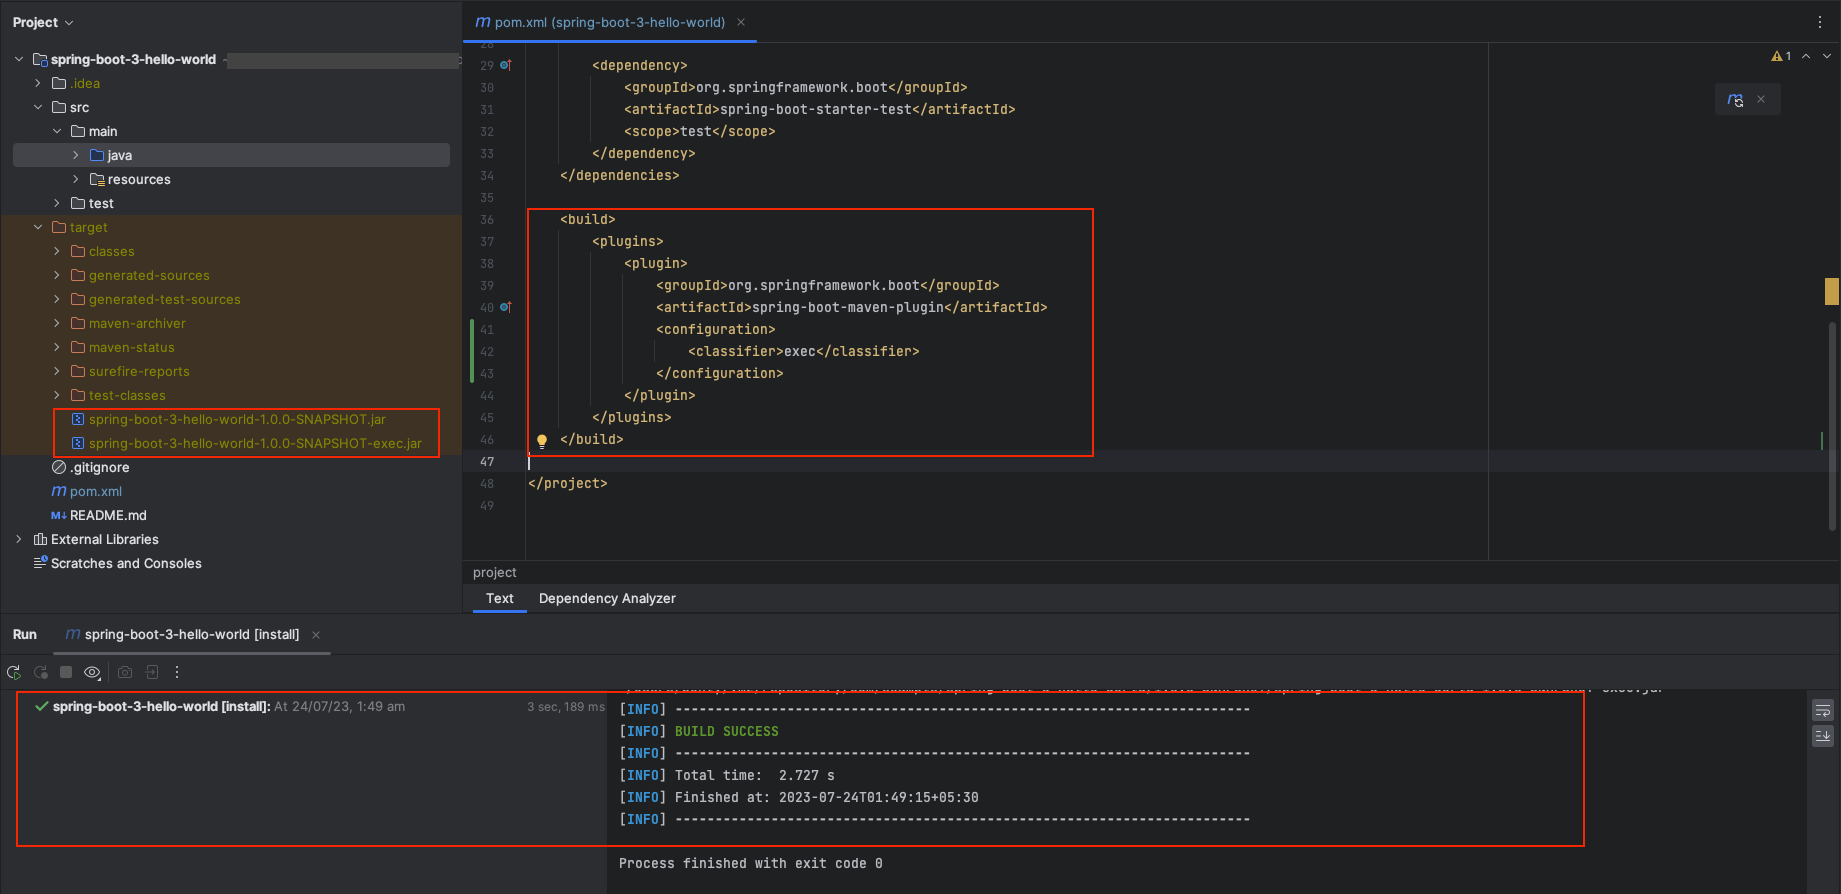1841x894 pixels.
Task: Select the maven-archiver folder
Action: coord(137,323)
